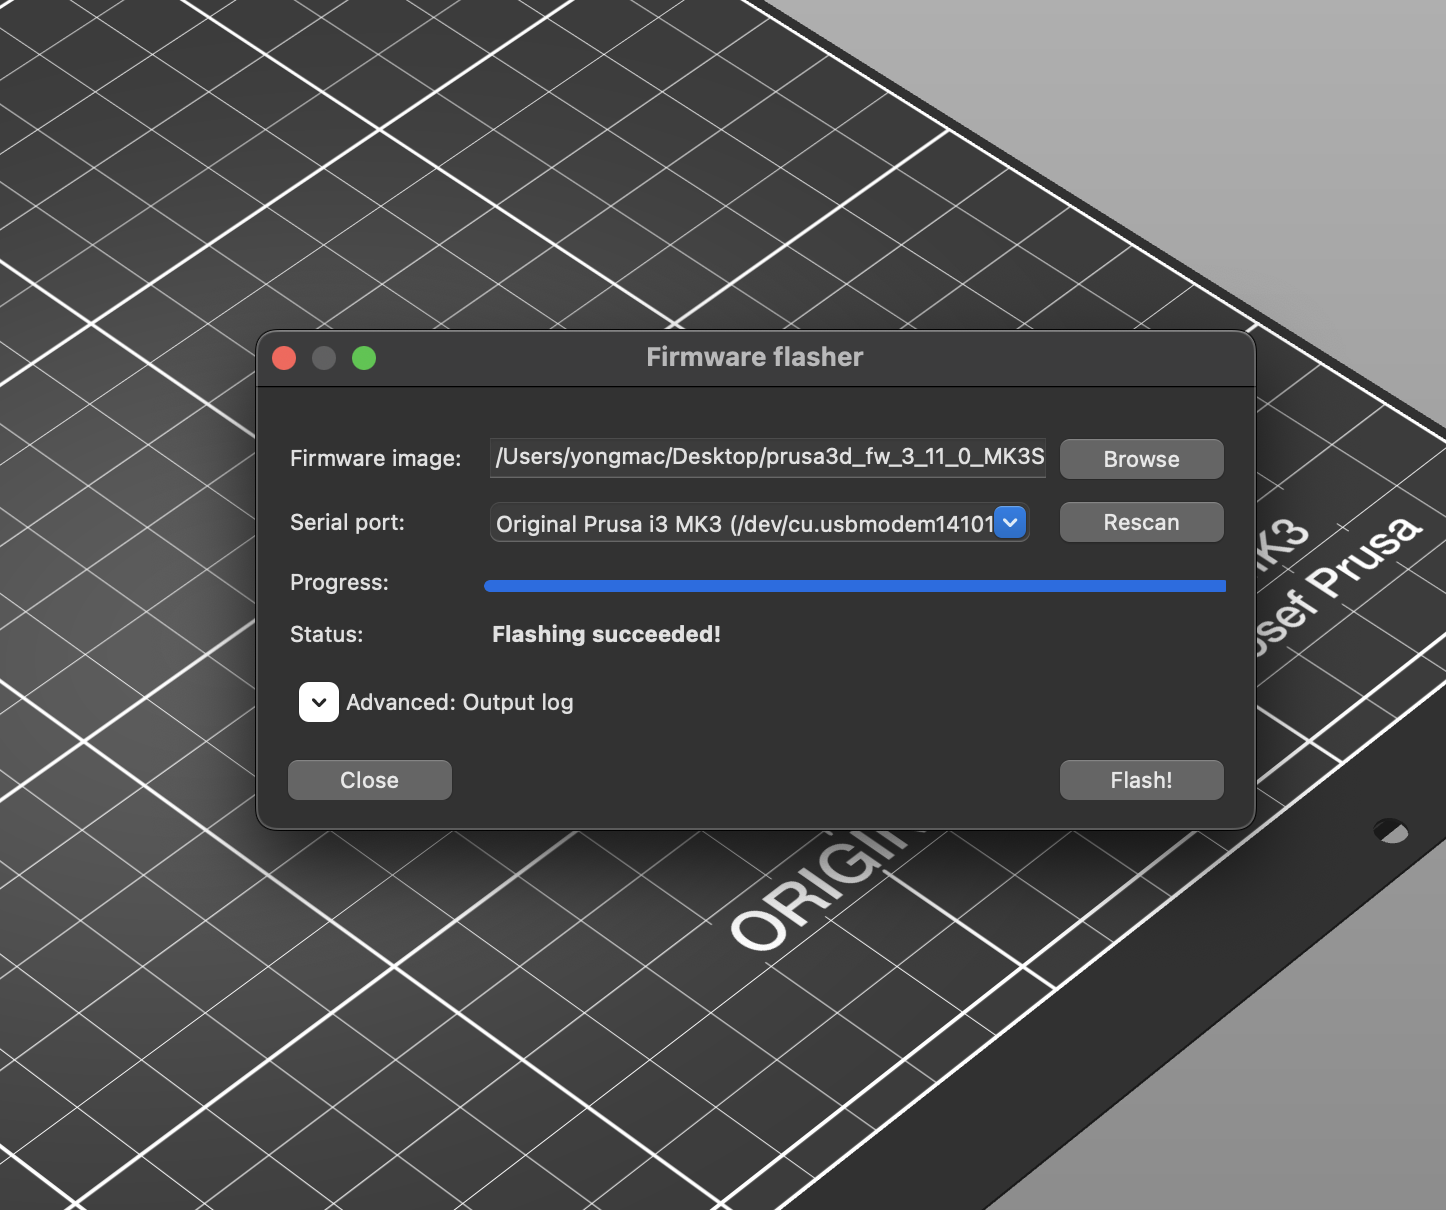
Task: Click the Flash! button
Action: [x=1141, y=780]
